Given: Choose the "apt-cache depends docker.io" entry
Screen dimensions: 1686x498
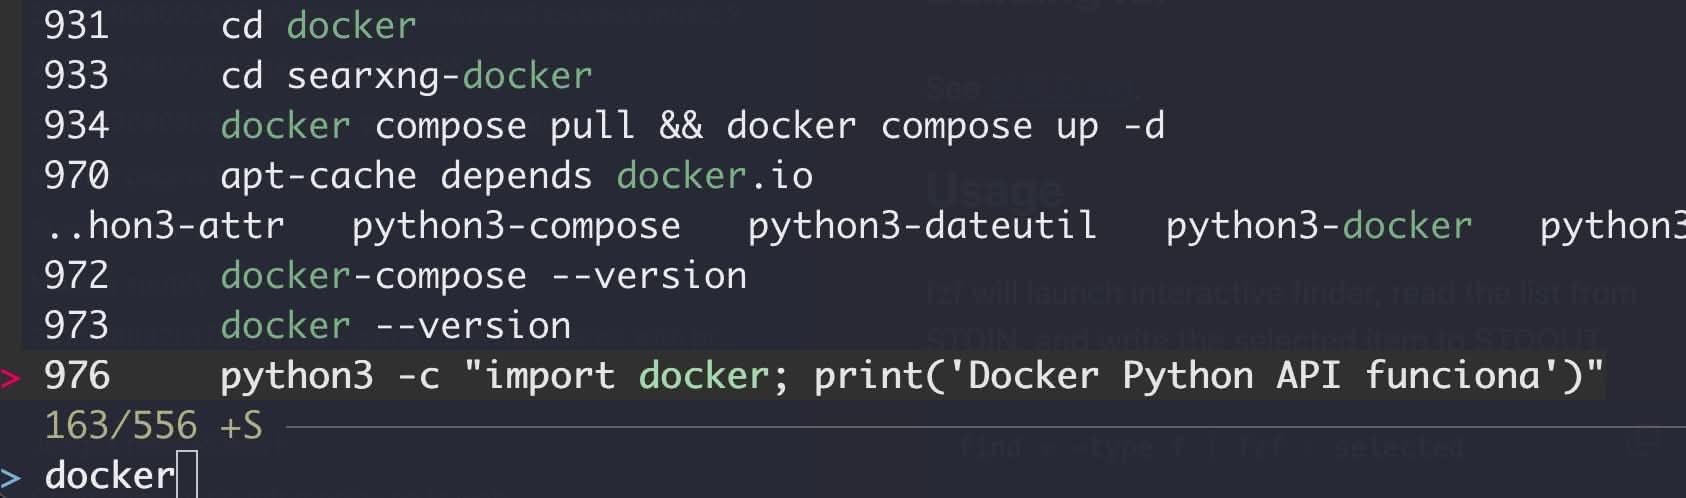Looking at the screenshot, I should point(516,176).
